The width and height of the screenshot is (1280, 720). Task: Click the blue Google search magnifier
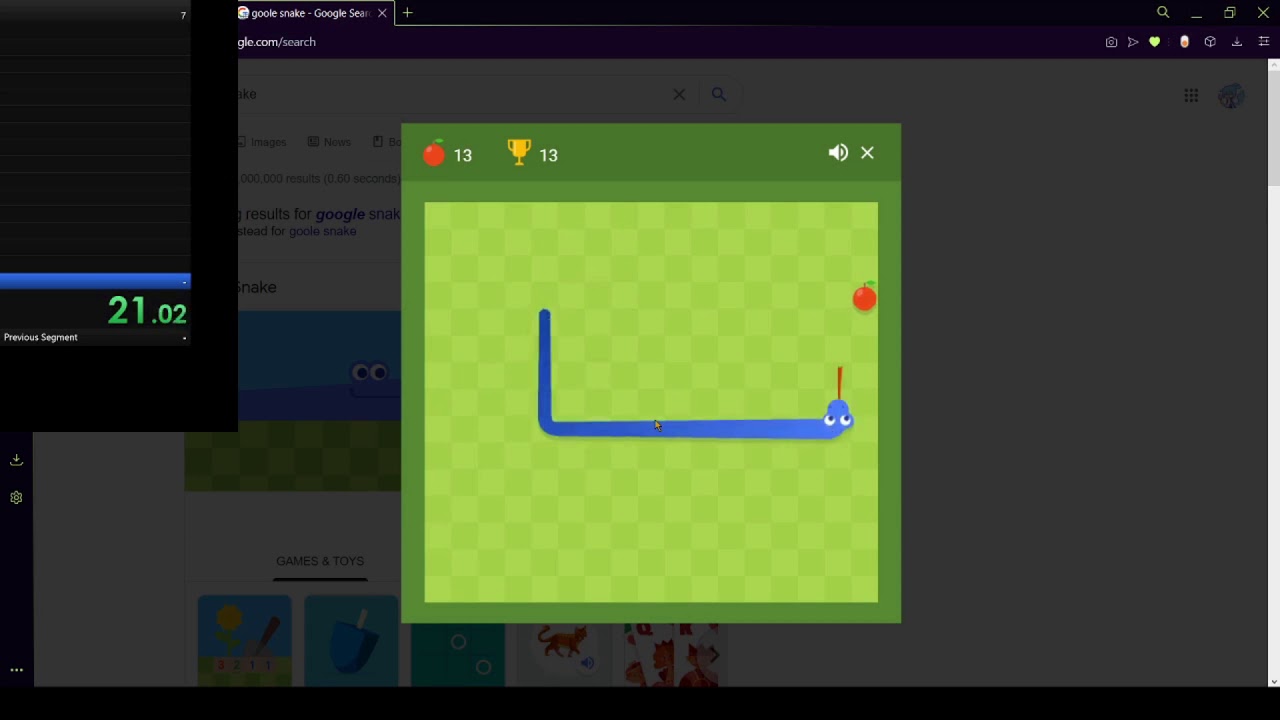coord(718,94)
